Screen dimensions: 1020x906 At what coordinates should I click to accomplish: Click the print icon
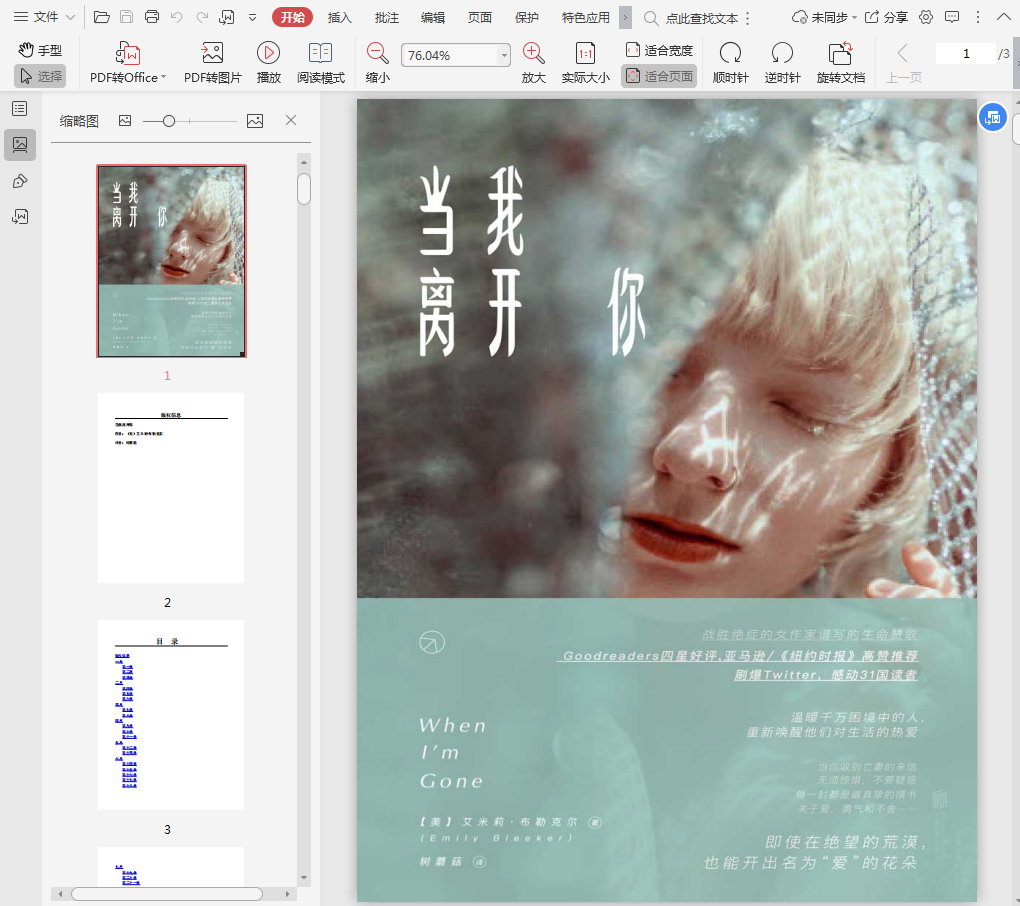pyautogui.click(x=152, y=17)
